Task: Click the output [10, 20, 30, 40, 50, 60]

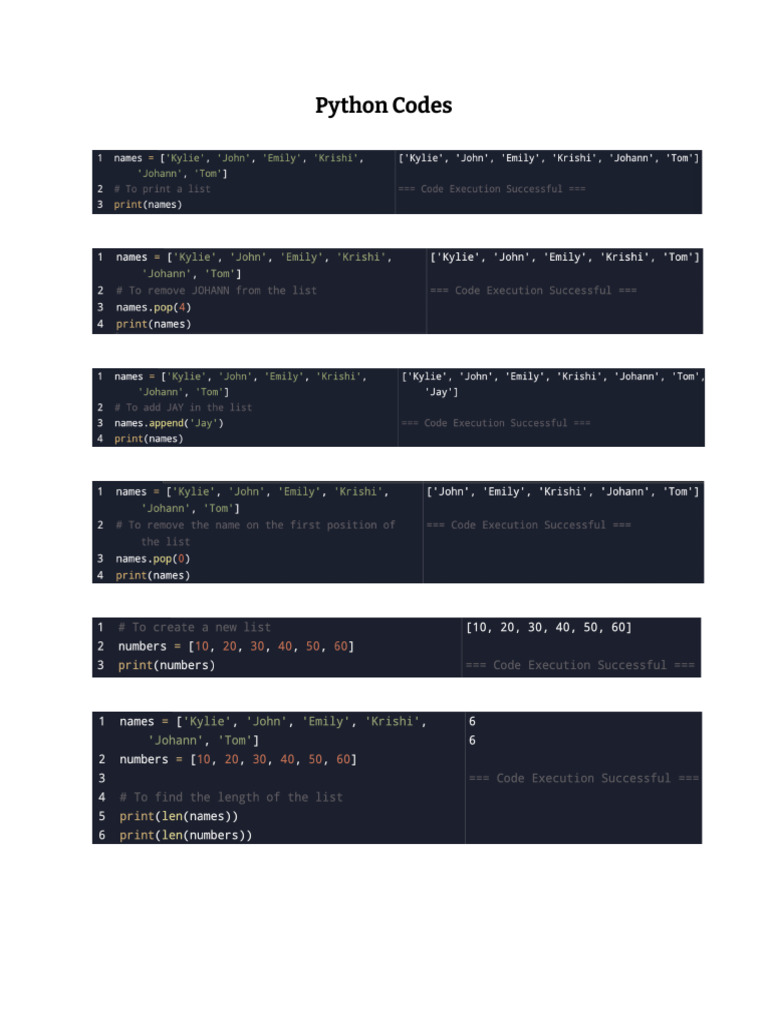Action: pos(549,627)
